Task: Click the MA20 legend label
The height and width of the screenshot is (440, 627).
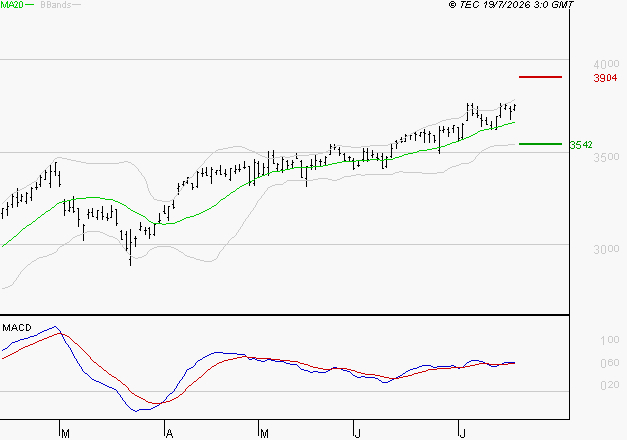Action: coord(12,5)
